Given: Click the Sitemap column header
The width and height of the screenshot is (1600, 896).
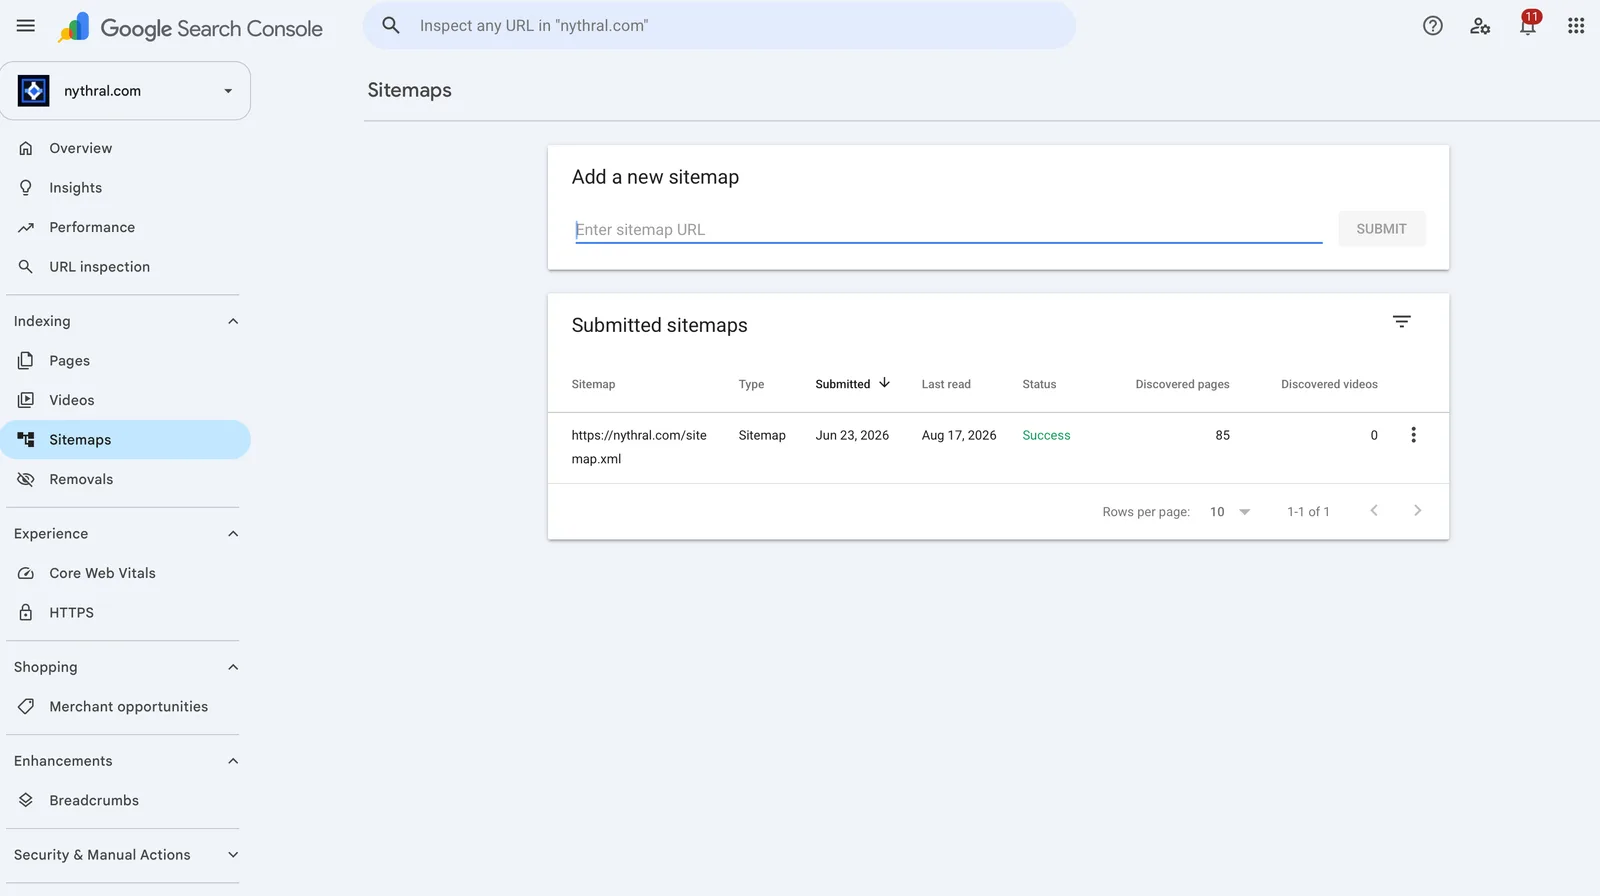Looking at the screenshot, I should pyautogui.click(x=593, y=384).
